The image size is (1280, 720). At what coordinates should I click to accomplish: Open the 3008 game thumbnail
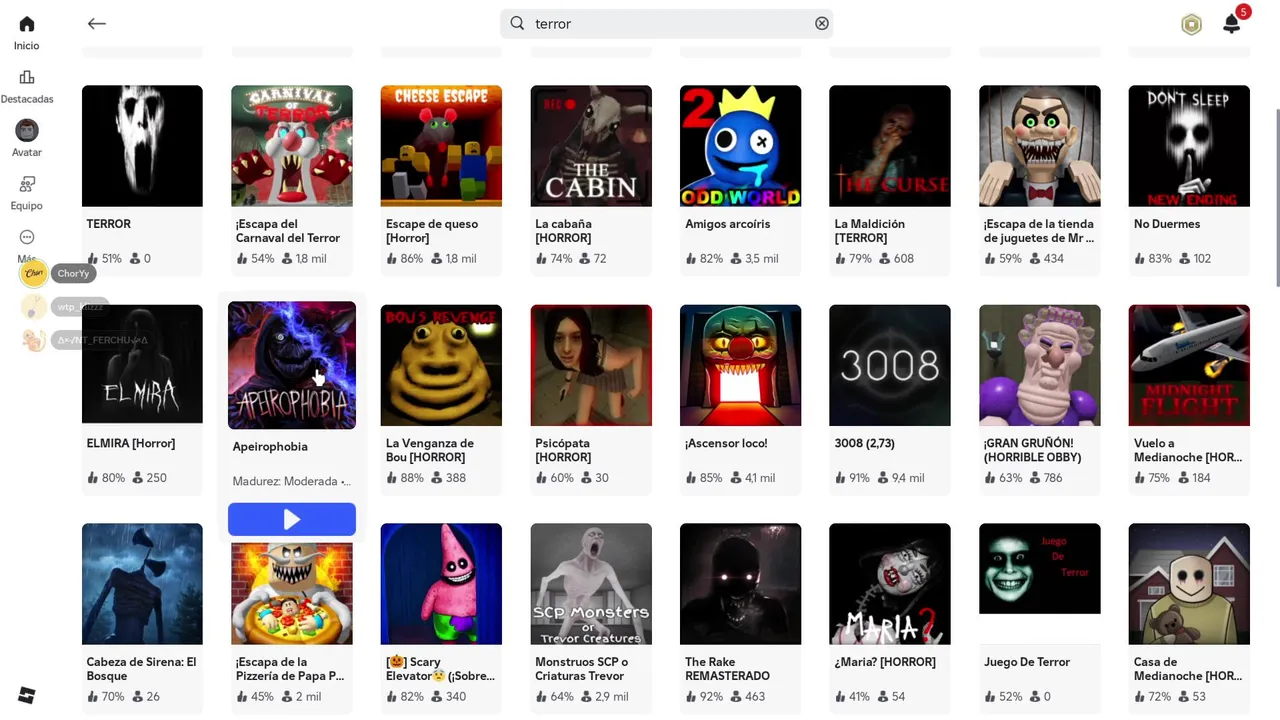pos(890,365)
